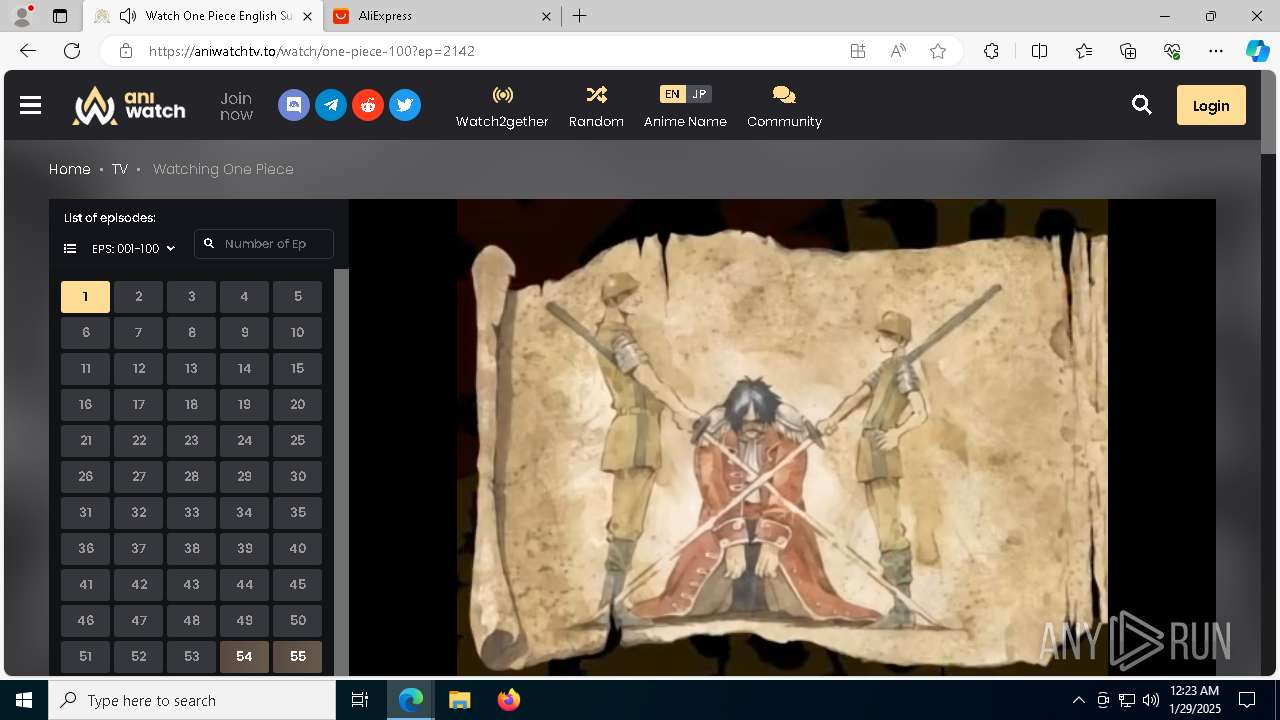The image size is (1280, 720).
Task: Select episode 5
Action: coord(297,297)
